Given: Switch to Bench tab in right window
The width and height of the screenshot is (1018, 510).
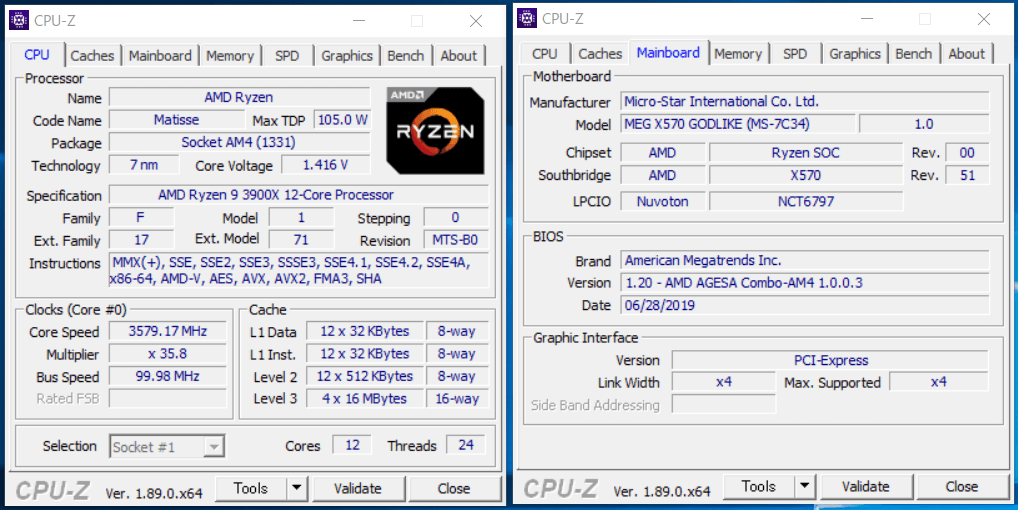Looking at the screenshot, I should coord(913,54).
